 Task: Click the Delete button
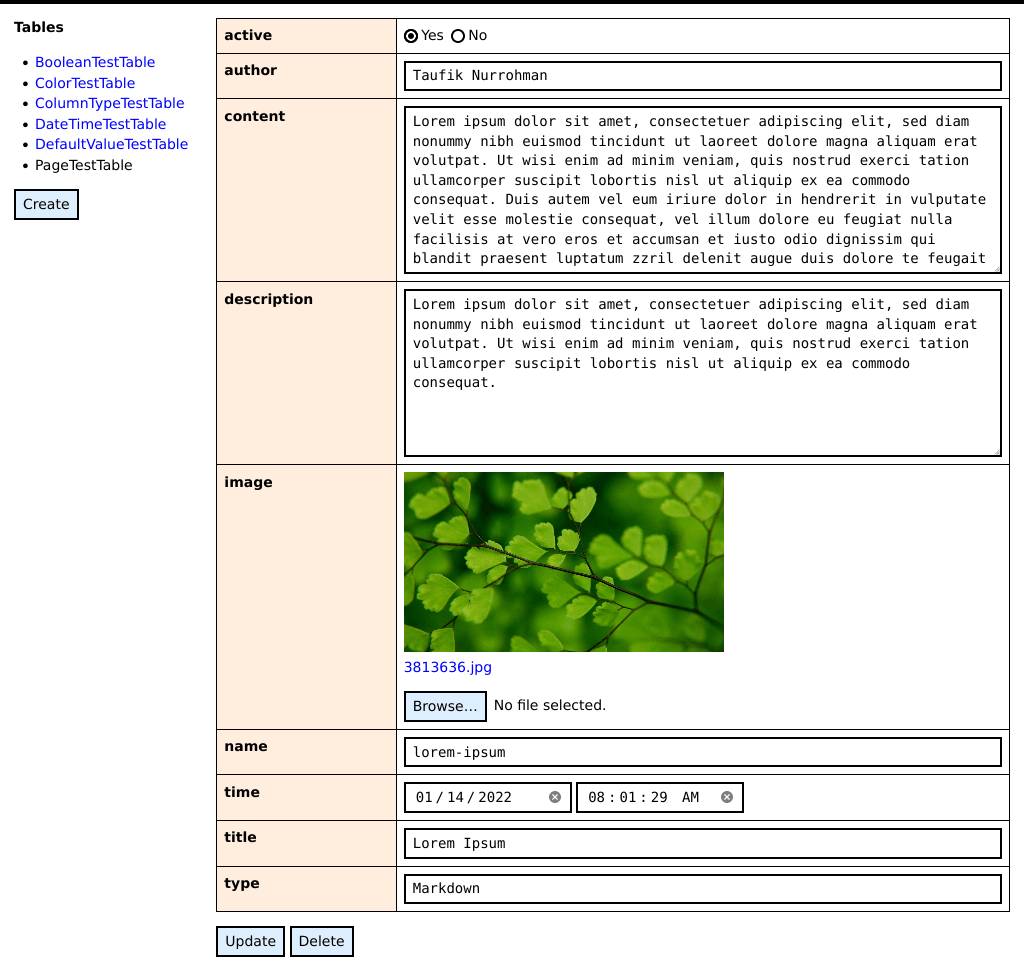(x=321, y=941)
